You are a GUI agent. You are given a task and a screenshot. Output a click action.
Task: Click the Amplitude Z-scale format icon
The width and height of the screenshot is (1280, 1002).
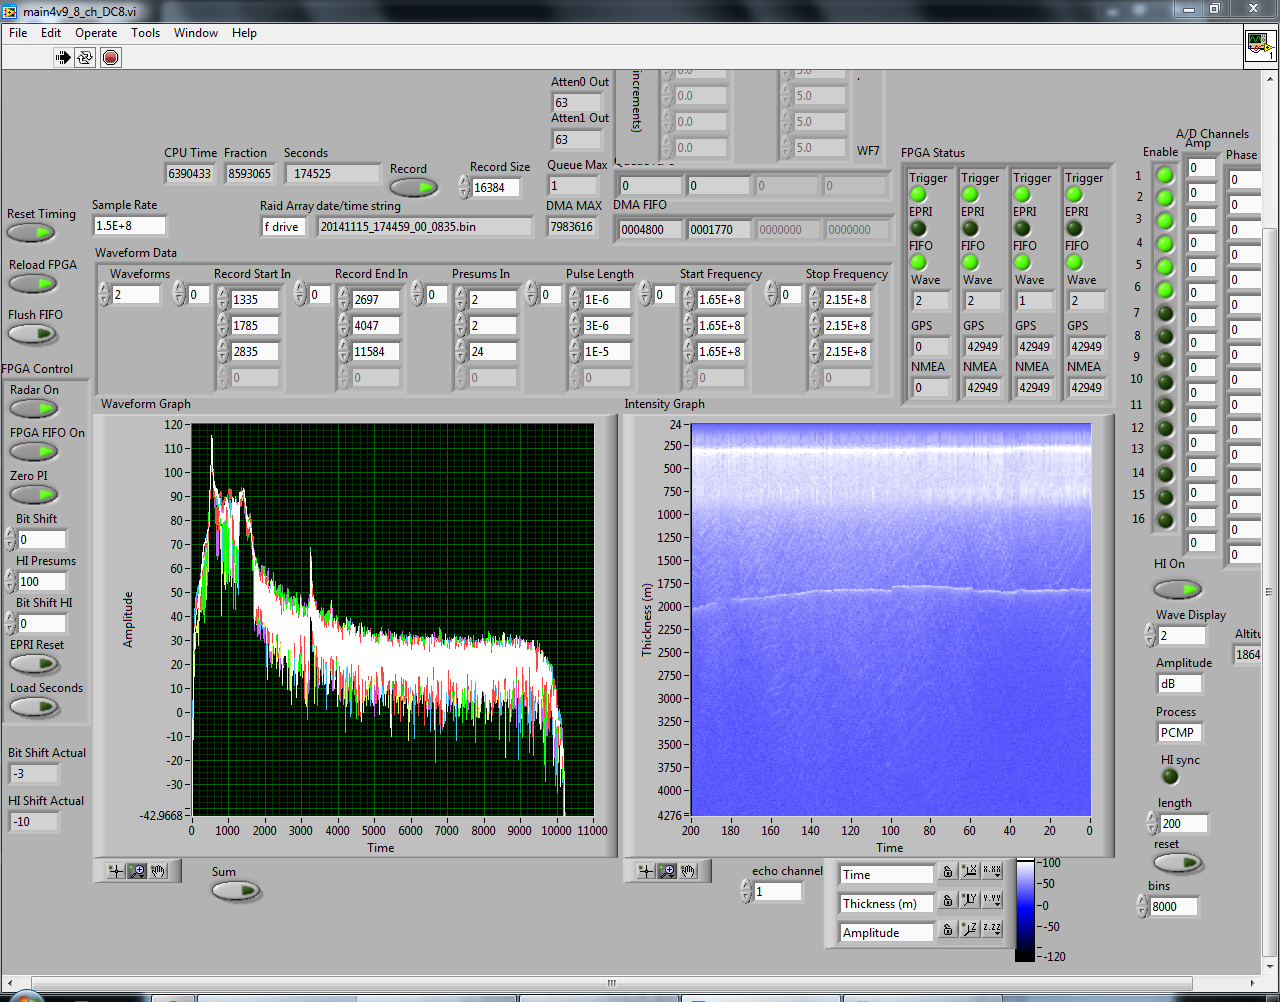[991, 930]
